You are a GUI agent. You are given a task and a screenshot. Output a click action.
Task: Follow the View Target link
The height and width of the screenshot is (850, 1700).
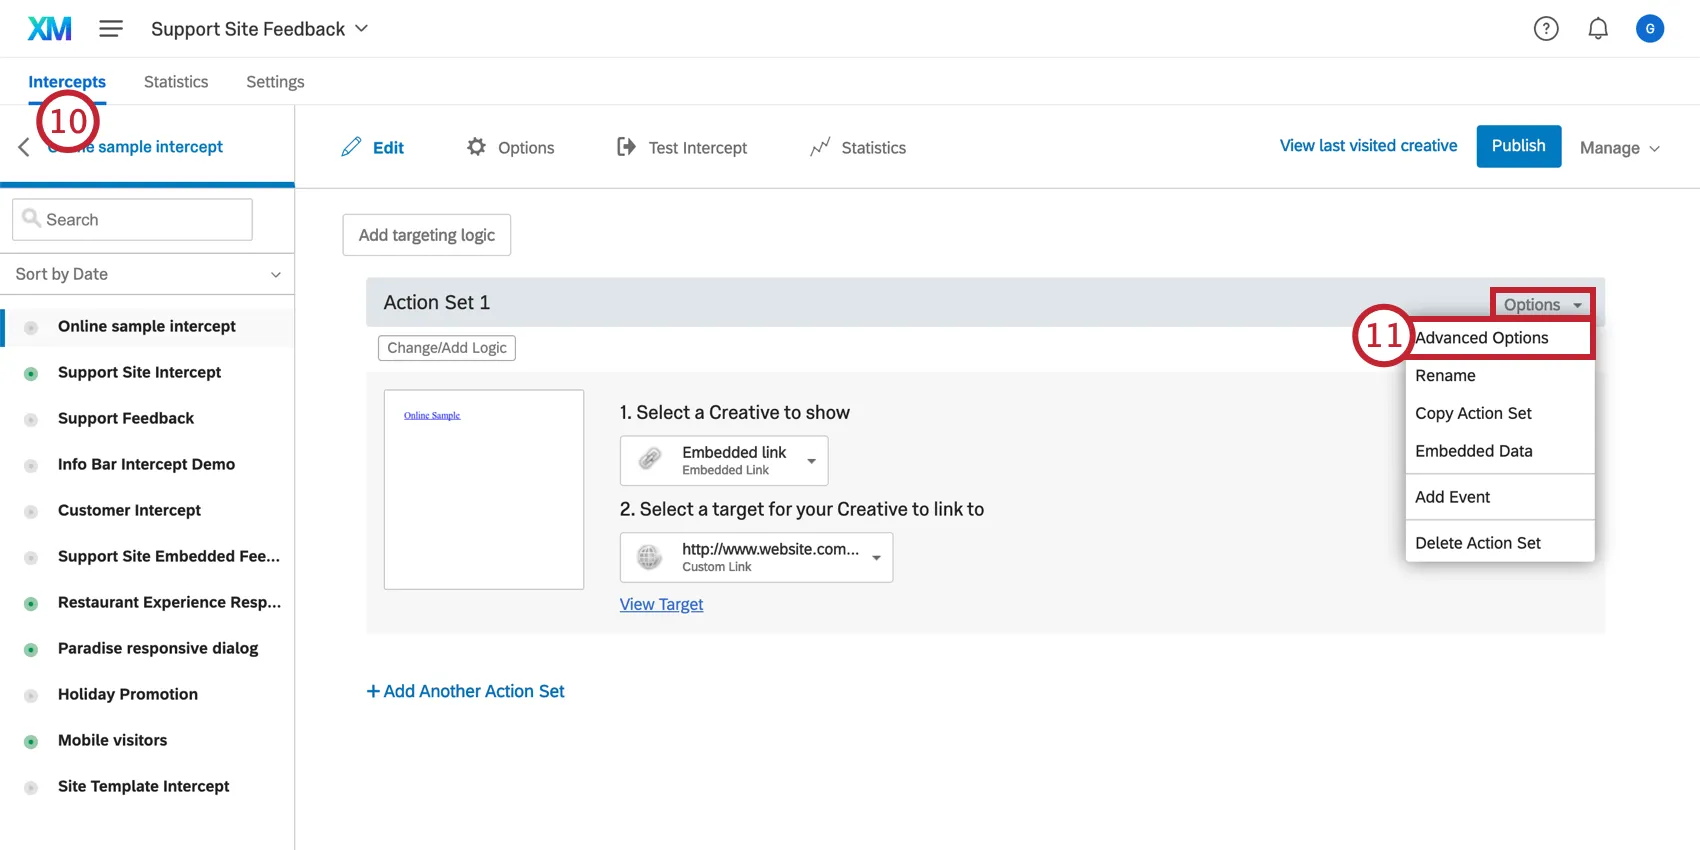pos(661,604)
